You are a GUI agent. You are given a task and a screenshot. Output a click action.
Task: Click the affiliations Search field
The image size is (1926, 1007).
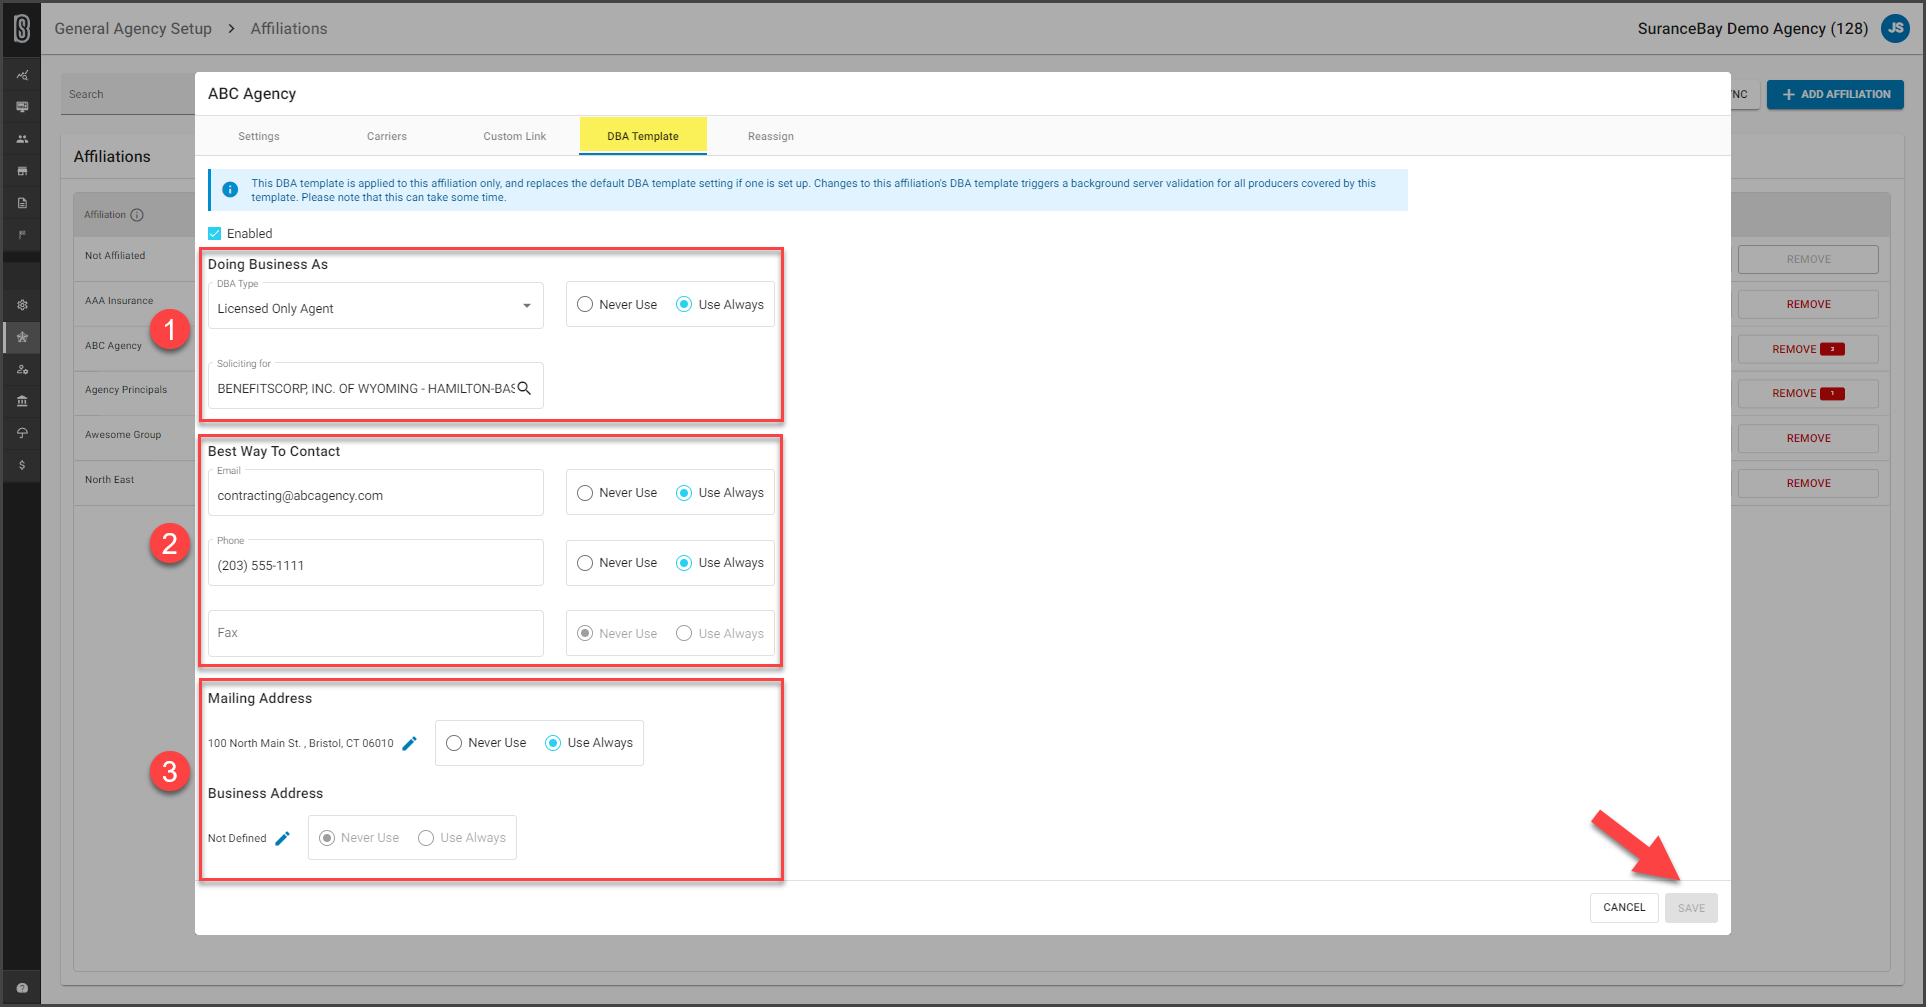[x=128, y=94]
